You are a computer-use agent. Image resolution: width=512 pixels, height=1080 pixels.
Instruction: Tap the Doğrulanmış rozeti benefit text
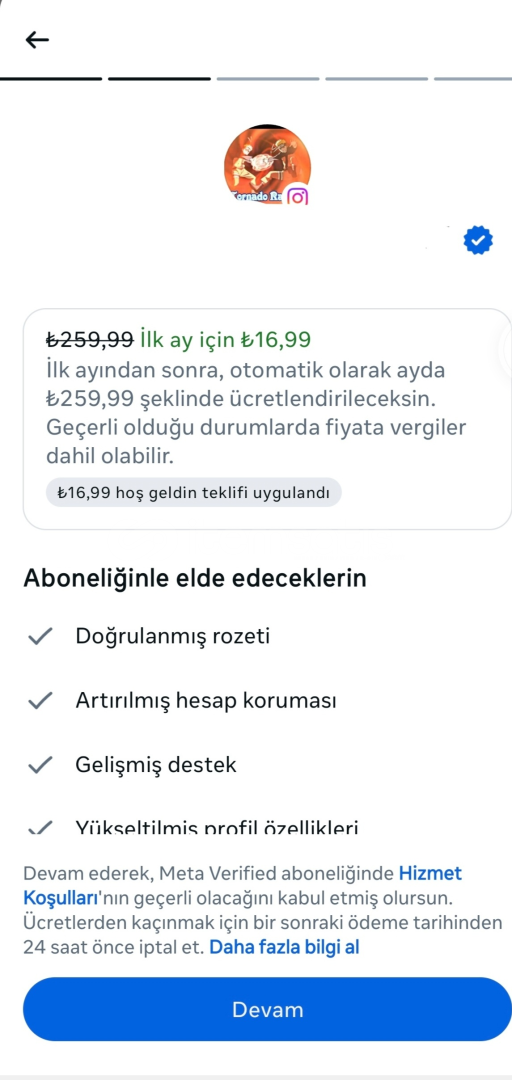tap(172, 636)
